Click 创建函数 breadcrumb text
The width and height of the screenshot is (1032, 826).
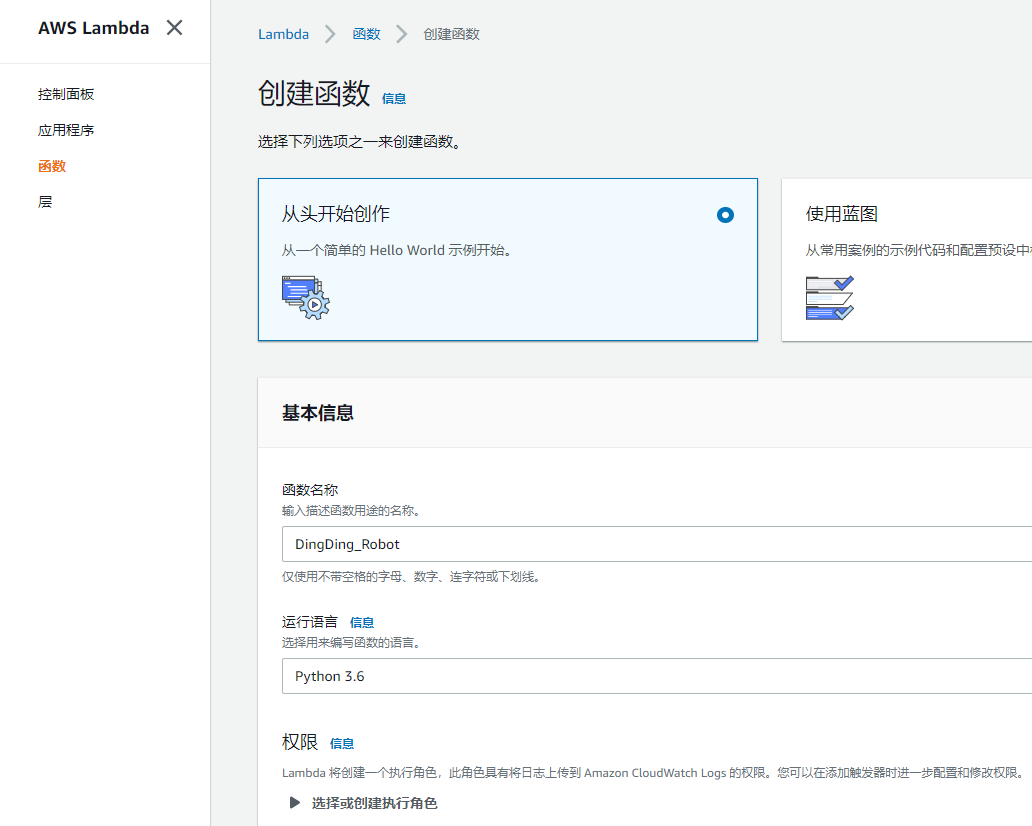452,34
